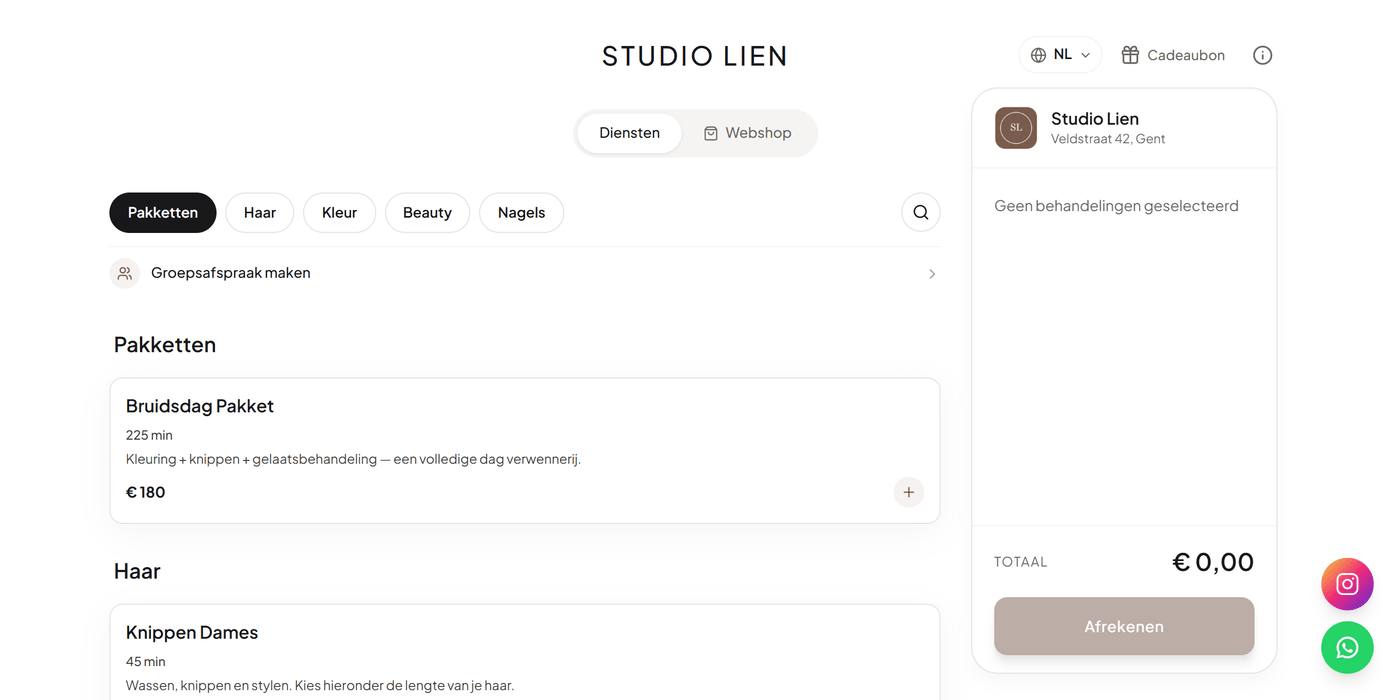
Task: Open the NL language dropdown
Action: point(1060,55)
